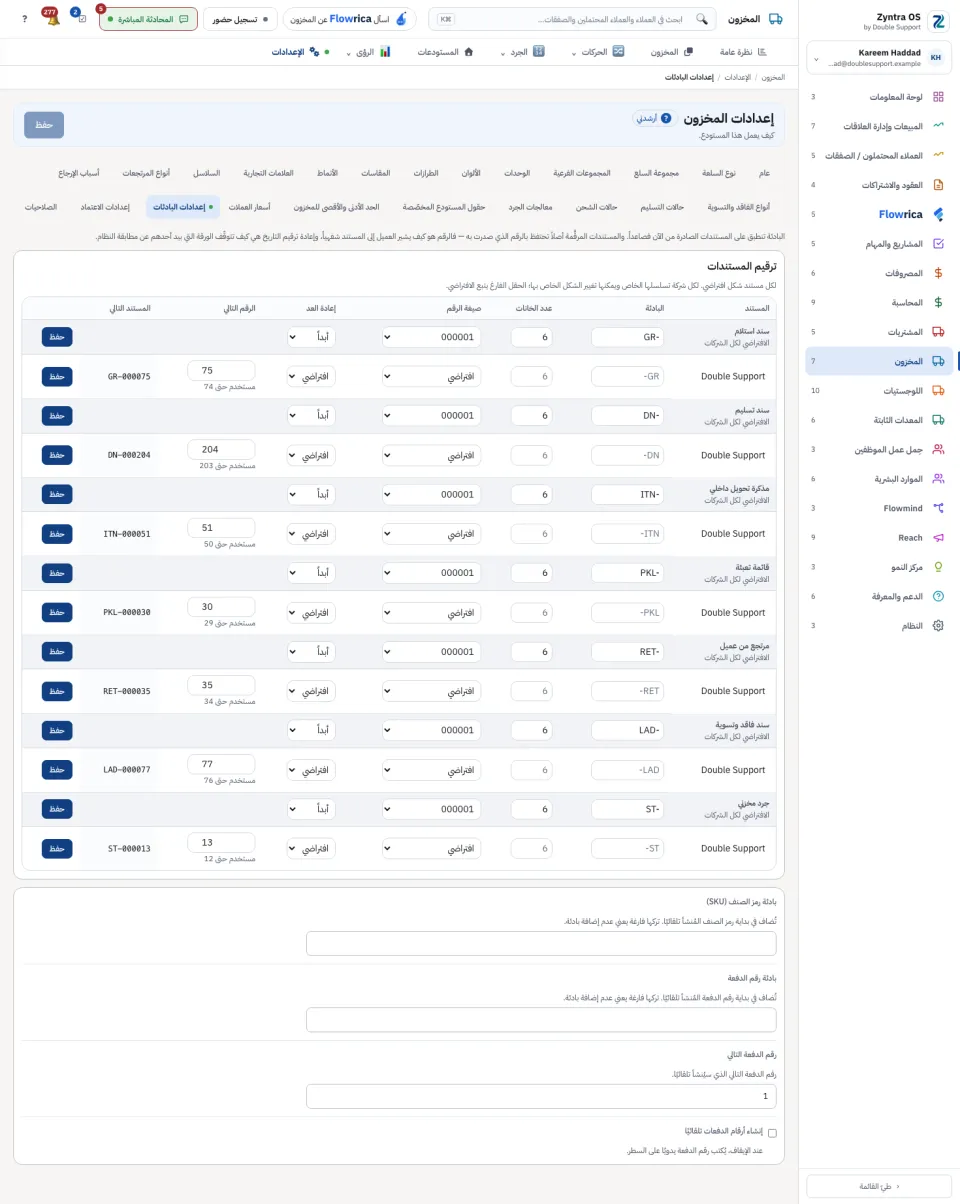Click the تسجيل حضور button
This screenshot has height=1204, width=960.
(x=240, y=19)
